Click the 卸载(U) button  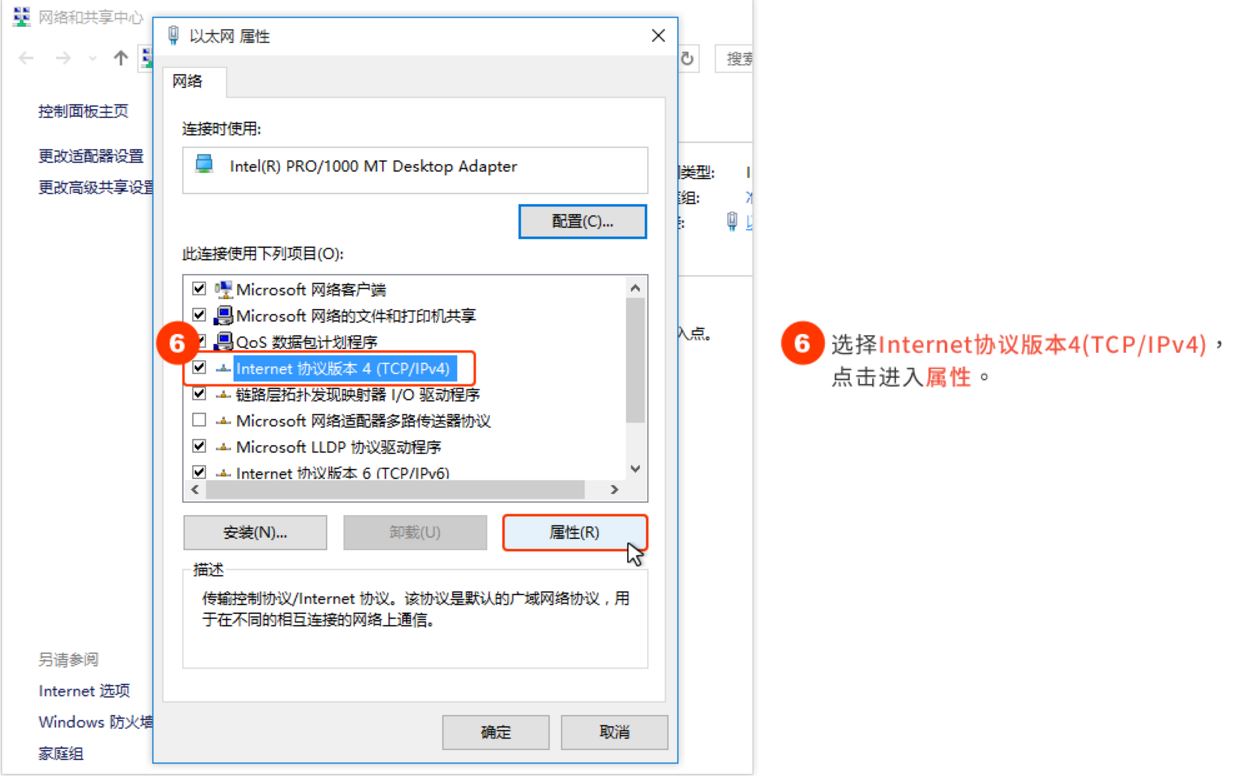(x=414, y=533)
